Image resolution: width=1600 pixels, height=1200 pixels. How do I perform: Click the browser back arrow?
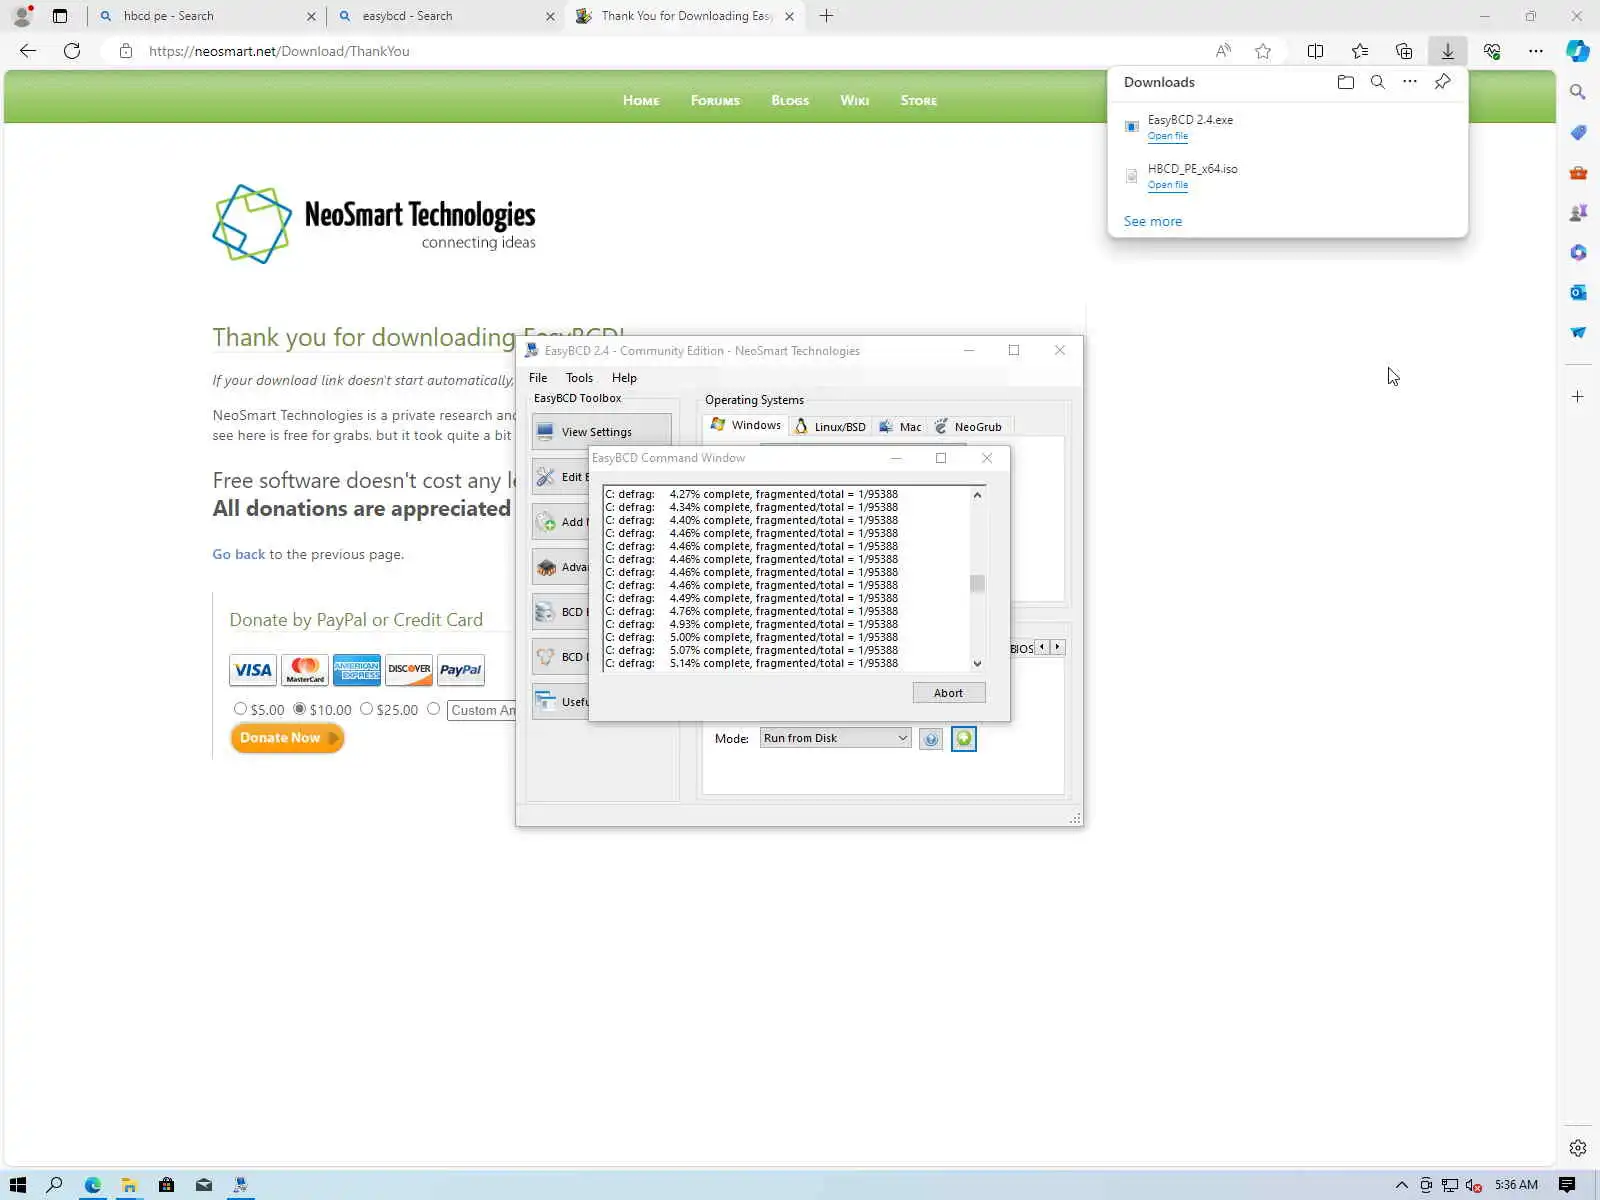click(28, 51)
